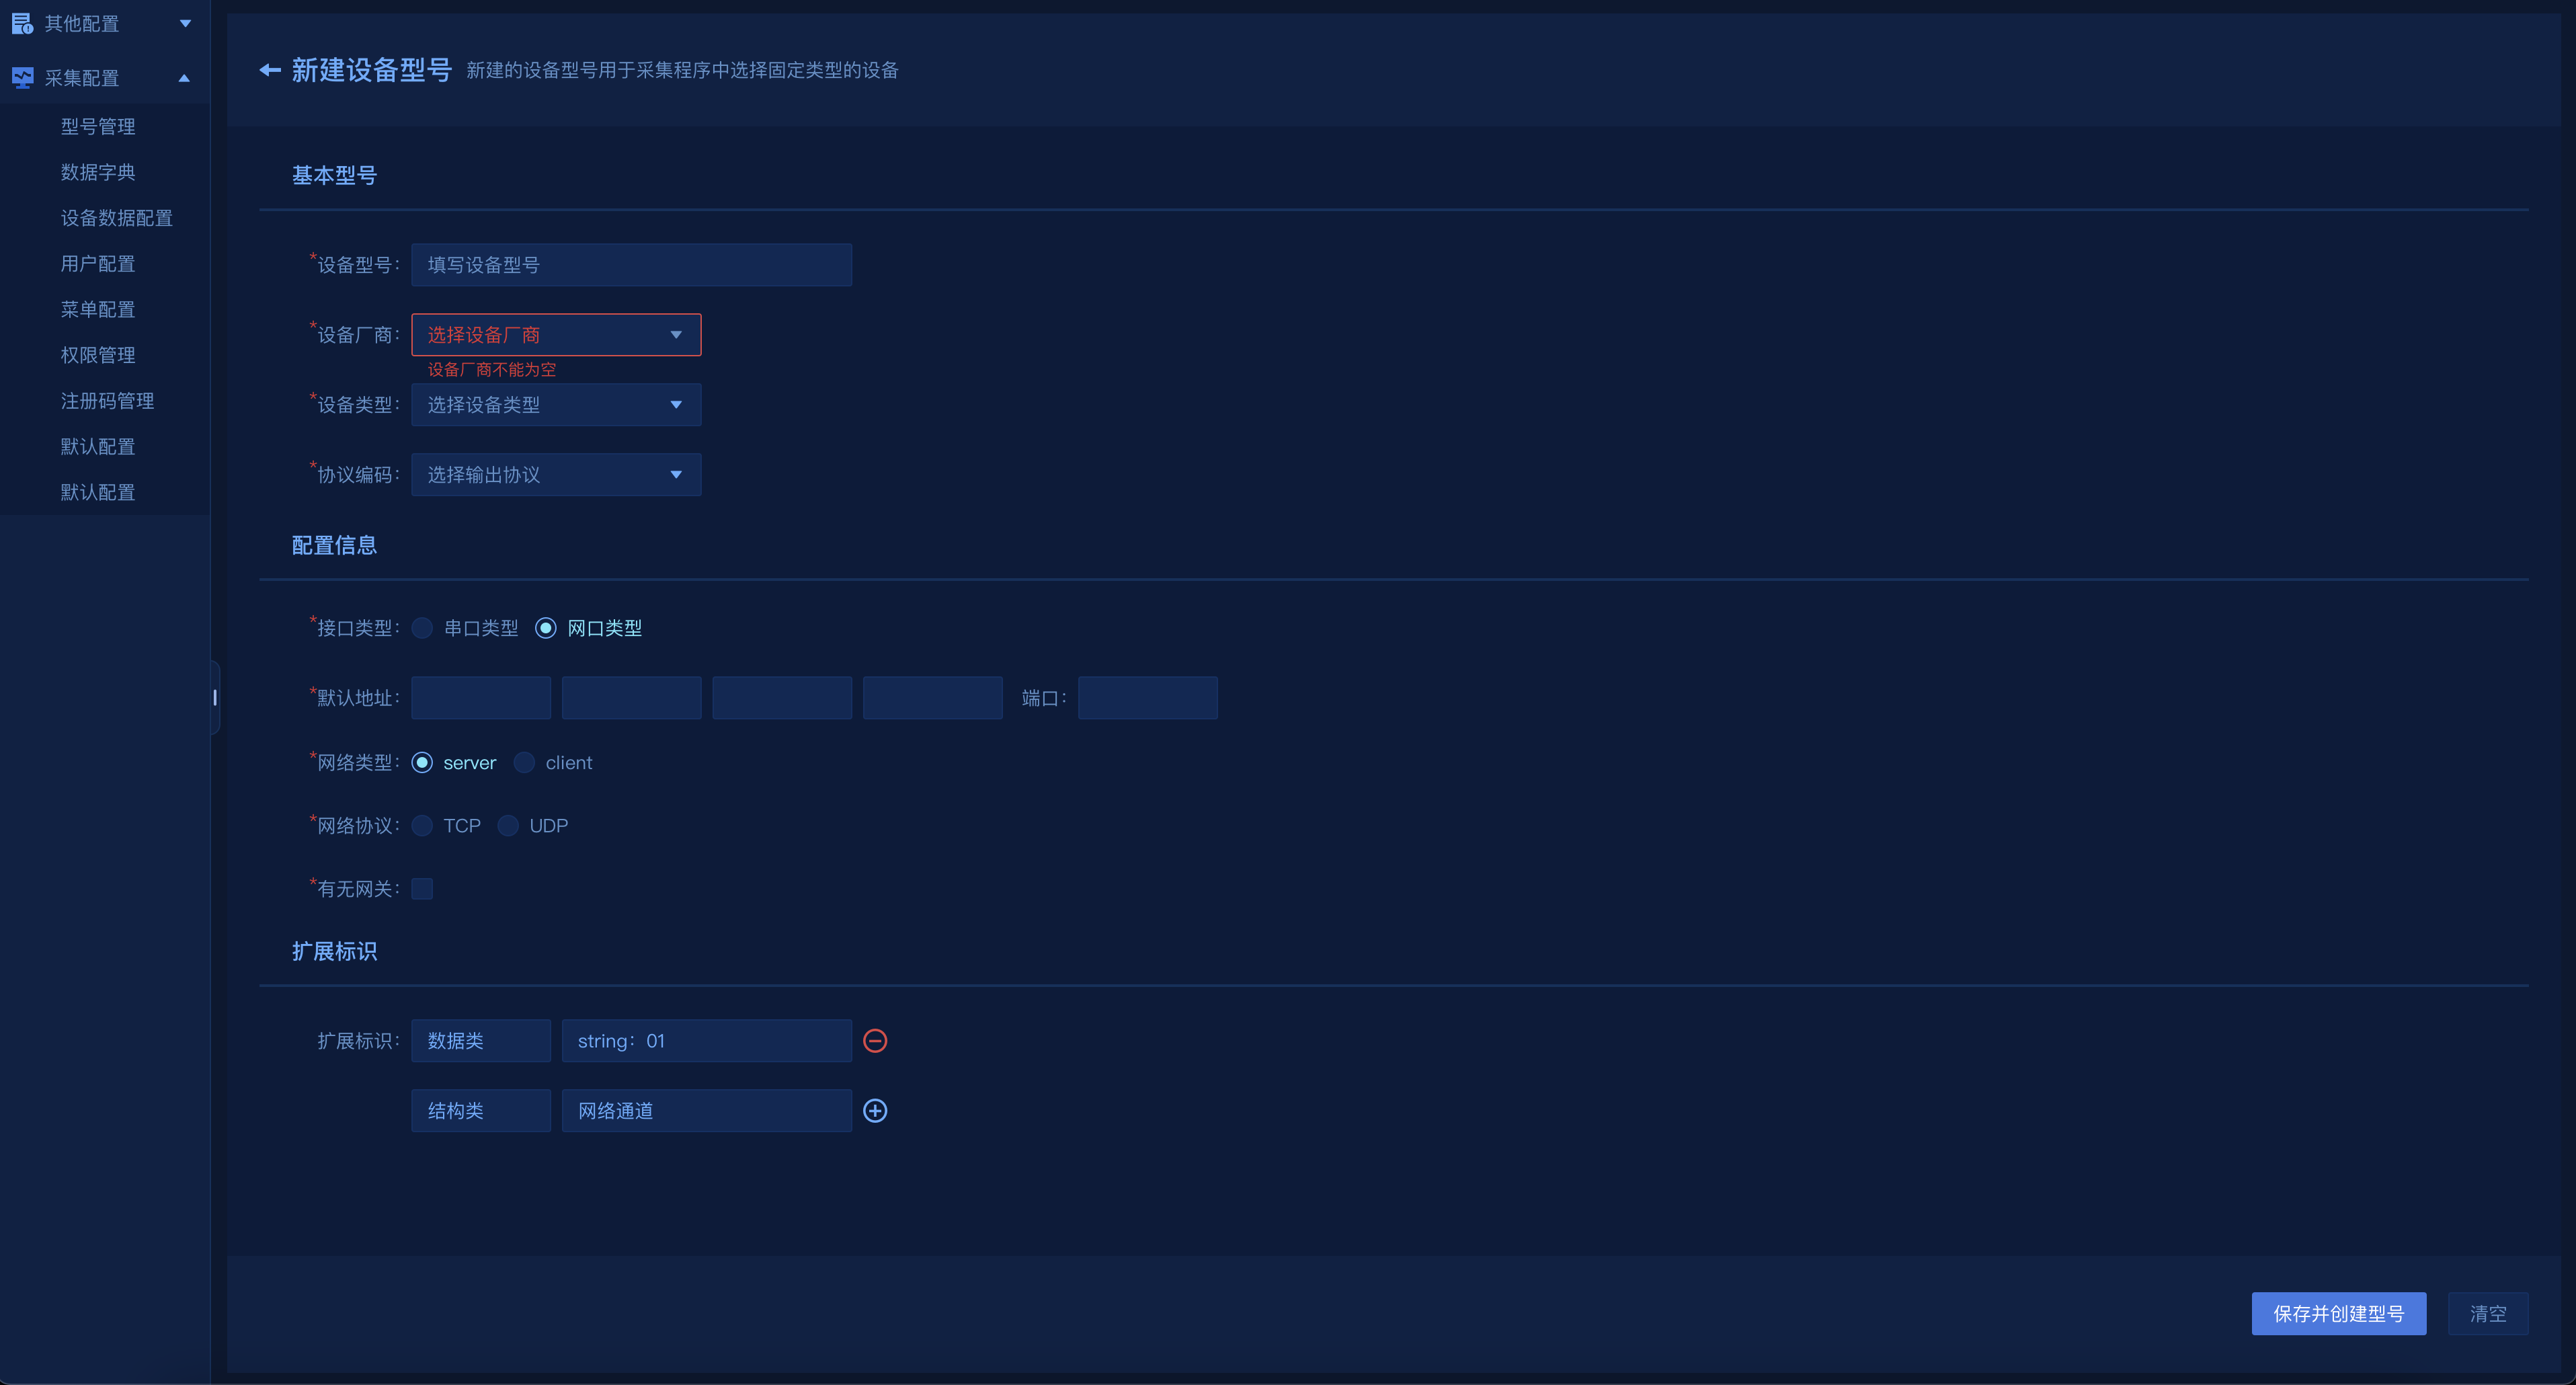Viewport: 2576px width, 1385px height.
Task: Click the back arrow beside 新建设备型号
Action: (x=269, y=70)
